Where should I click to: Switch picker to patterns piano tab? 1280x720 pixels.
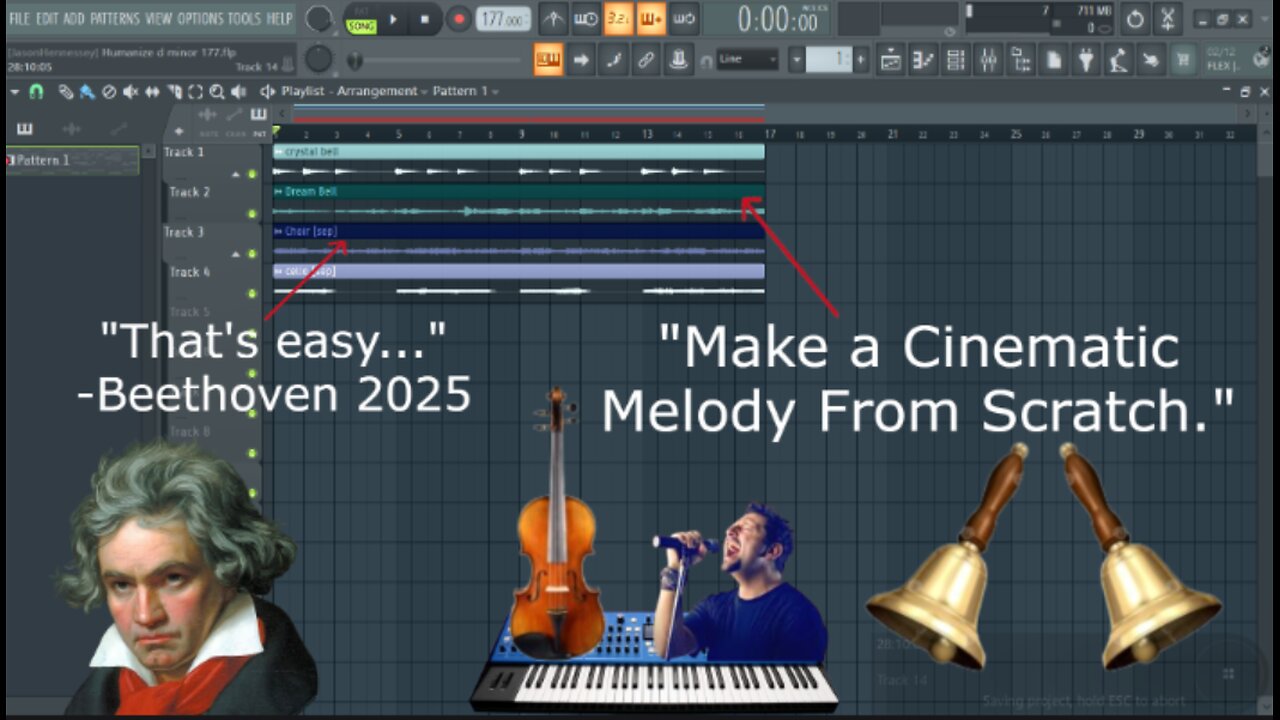24,128
